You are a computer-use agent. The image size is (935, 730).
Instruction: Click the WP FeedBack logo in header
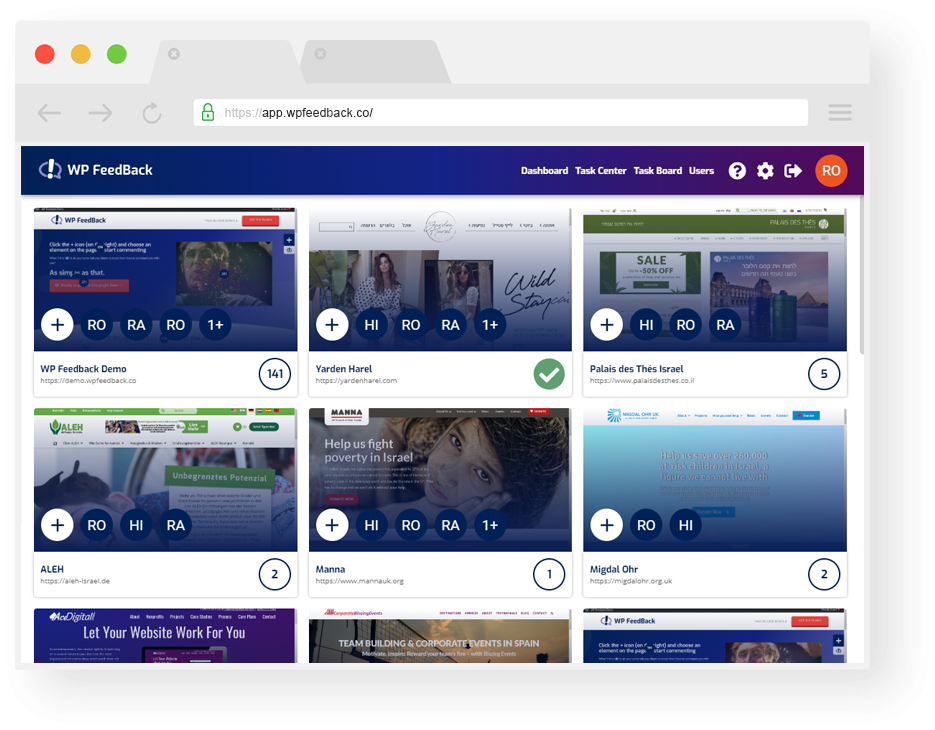click(x=95, y=170)
